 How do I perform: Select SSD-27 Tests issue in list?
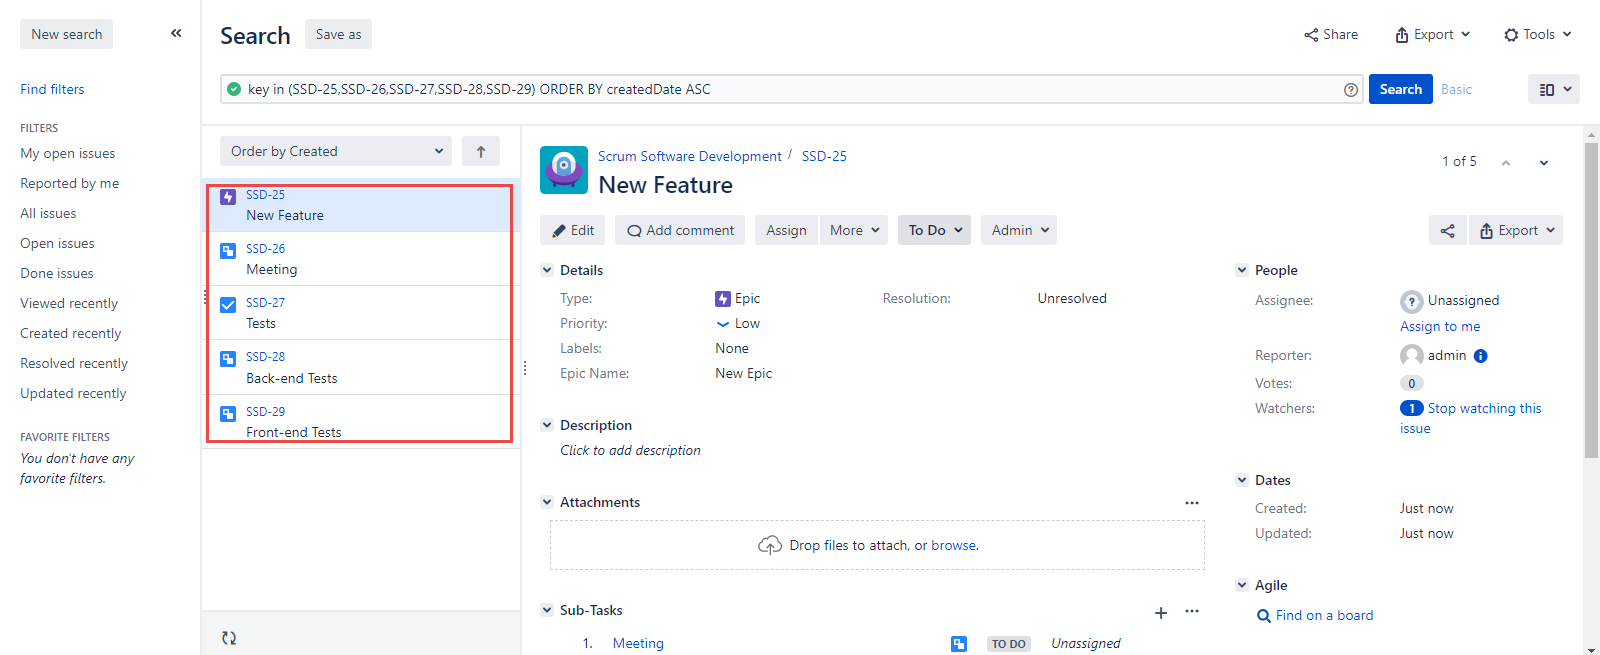[360, 313]
